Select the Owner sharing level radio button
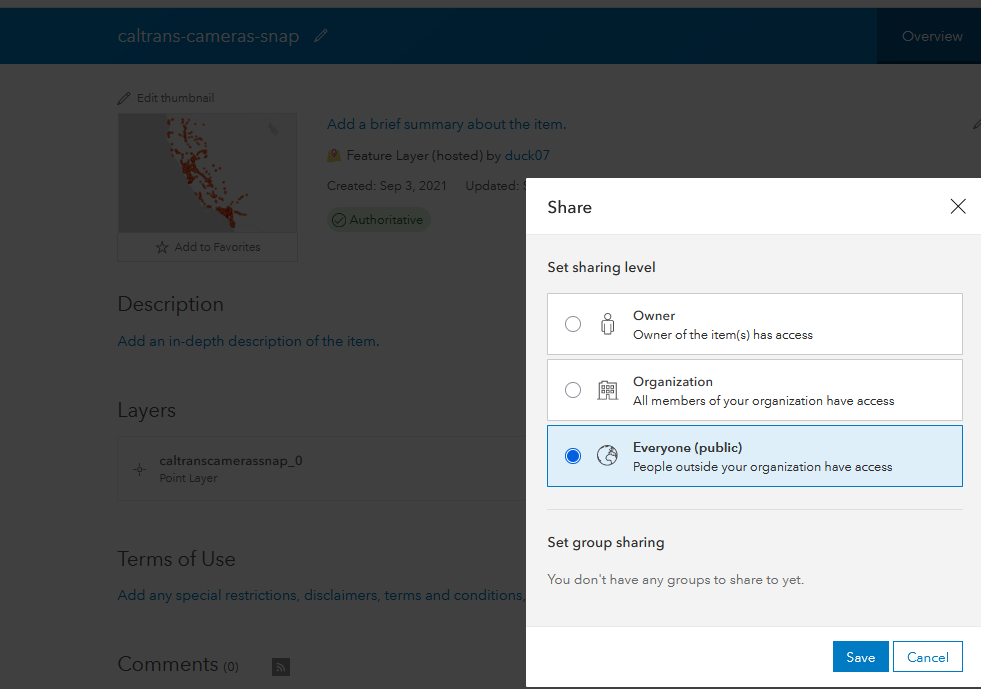Image resolution: width=981 pixels, height=689 pixels. [573, 323]
